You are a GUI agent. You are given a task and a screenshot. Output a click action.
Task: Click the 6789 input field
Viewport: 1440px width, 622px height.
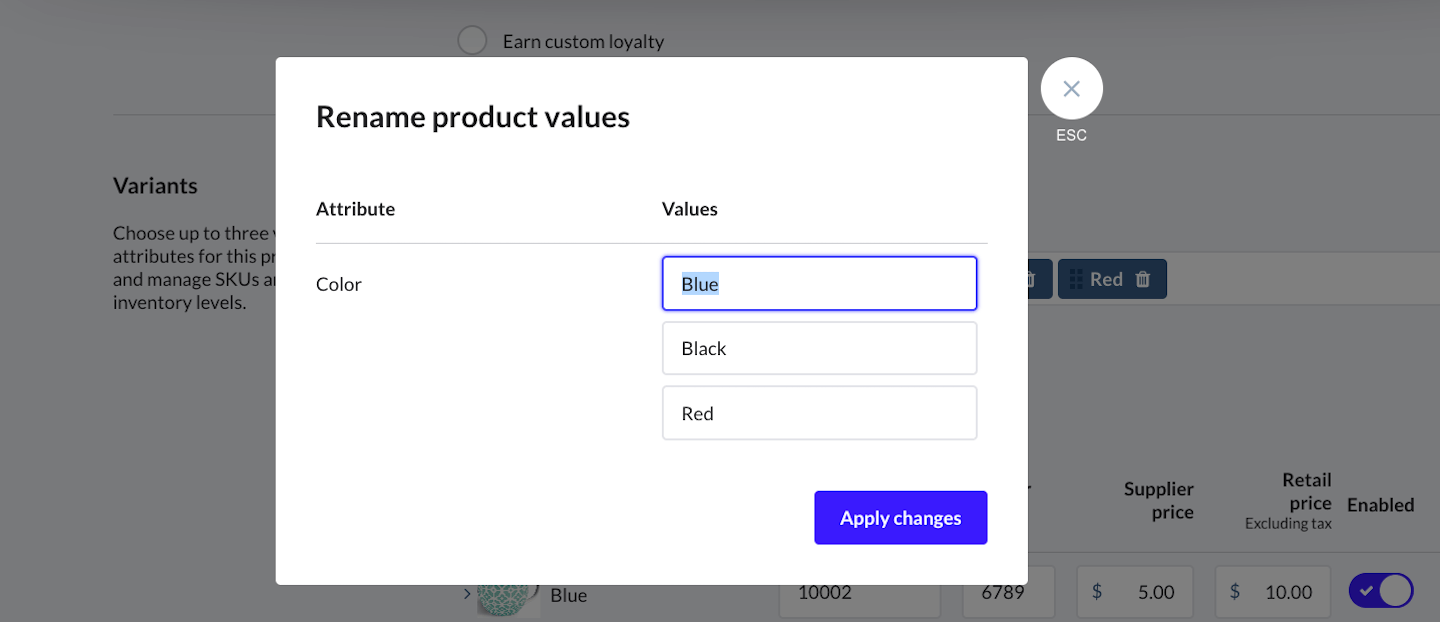(x=1007, y=592)
